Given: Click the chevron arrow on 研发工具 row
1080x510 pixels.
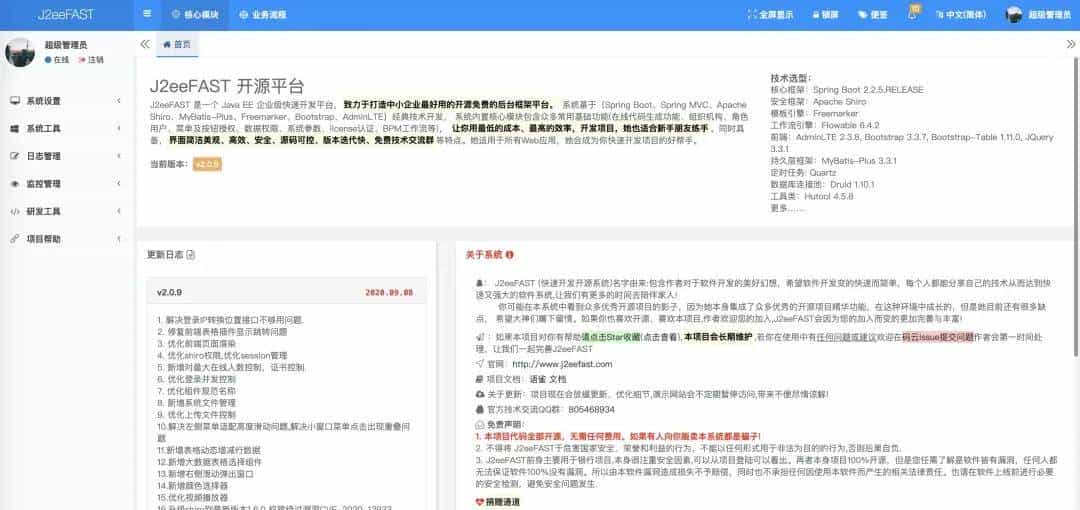Looking at the screenshot, I should pyautogui.click(x=118, y=212).
